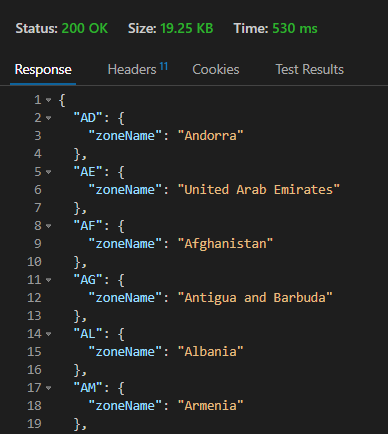Click line number 19 in the gutter
The image size is (388, 434).
pos(34,424)
